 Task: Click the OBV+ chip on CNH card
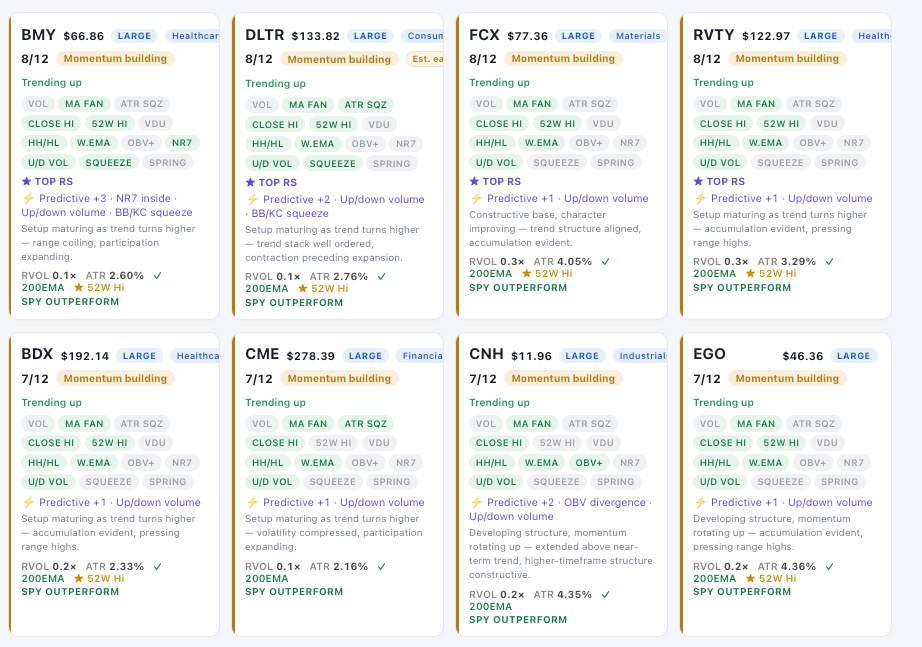tap(589, 463)
